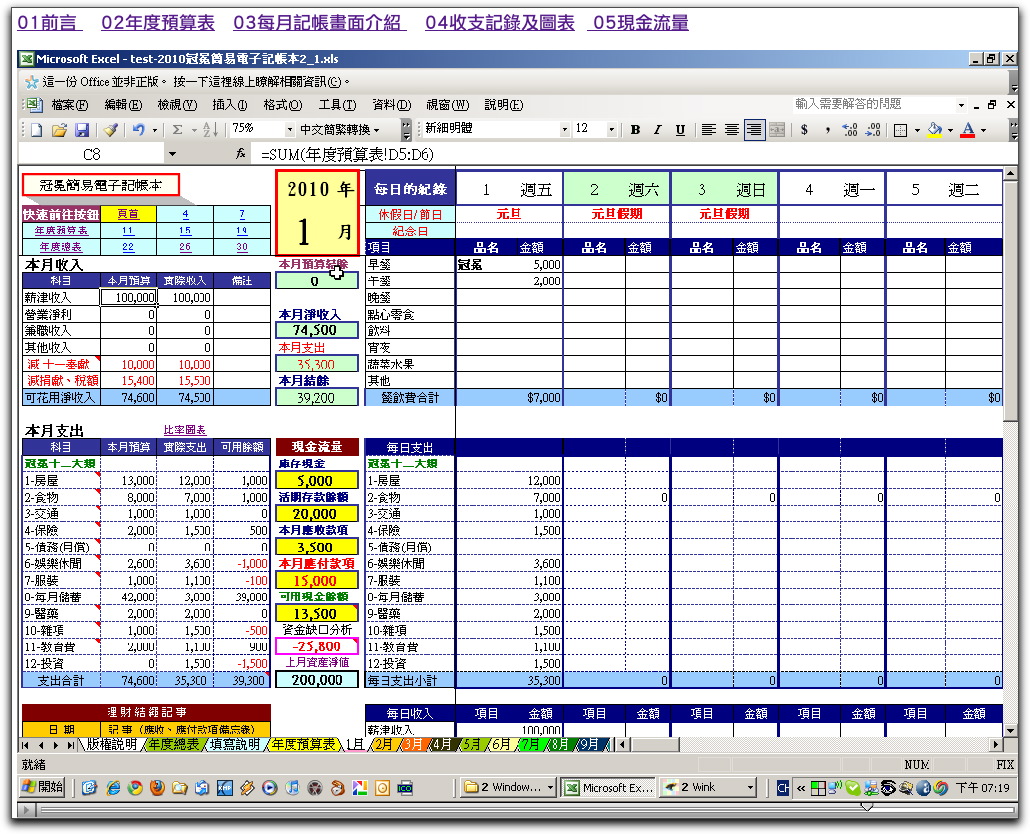The height and width of the screenshot is (834, 1030).
Task: Open the 工具(T) menu
Action: point(337,105)
